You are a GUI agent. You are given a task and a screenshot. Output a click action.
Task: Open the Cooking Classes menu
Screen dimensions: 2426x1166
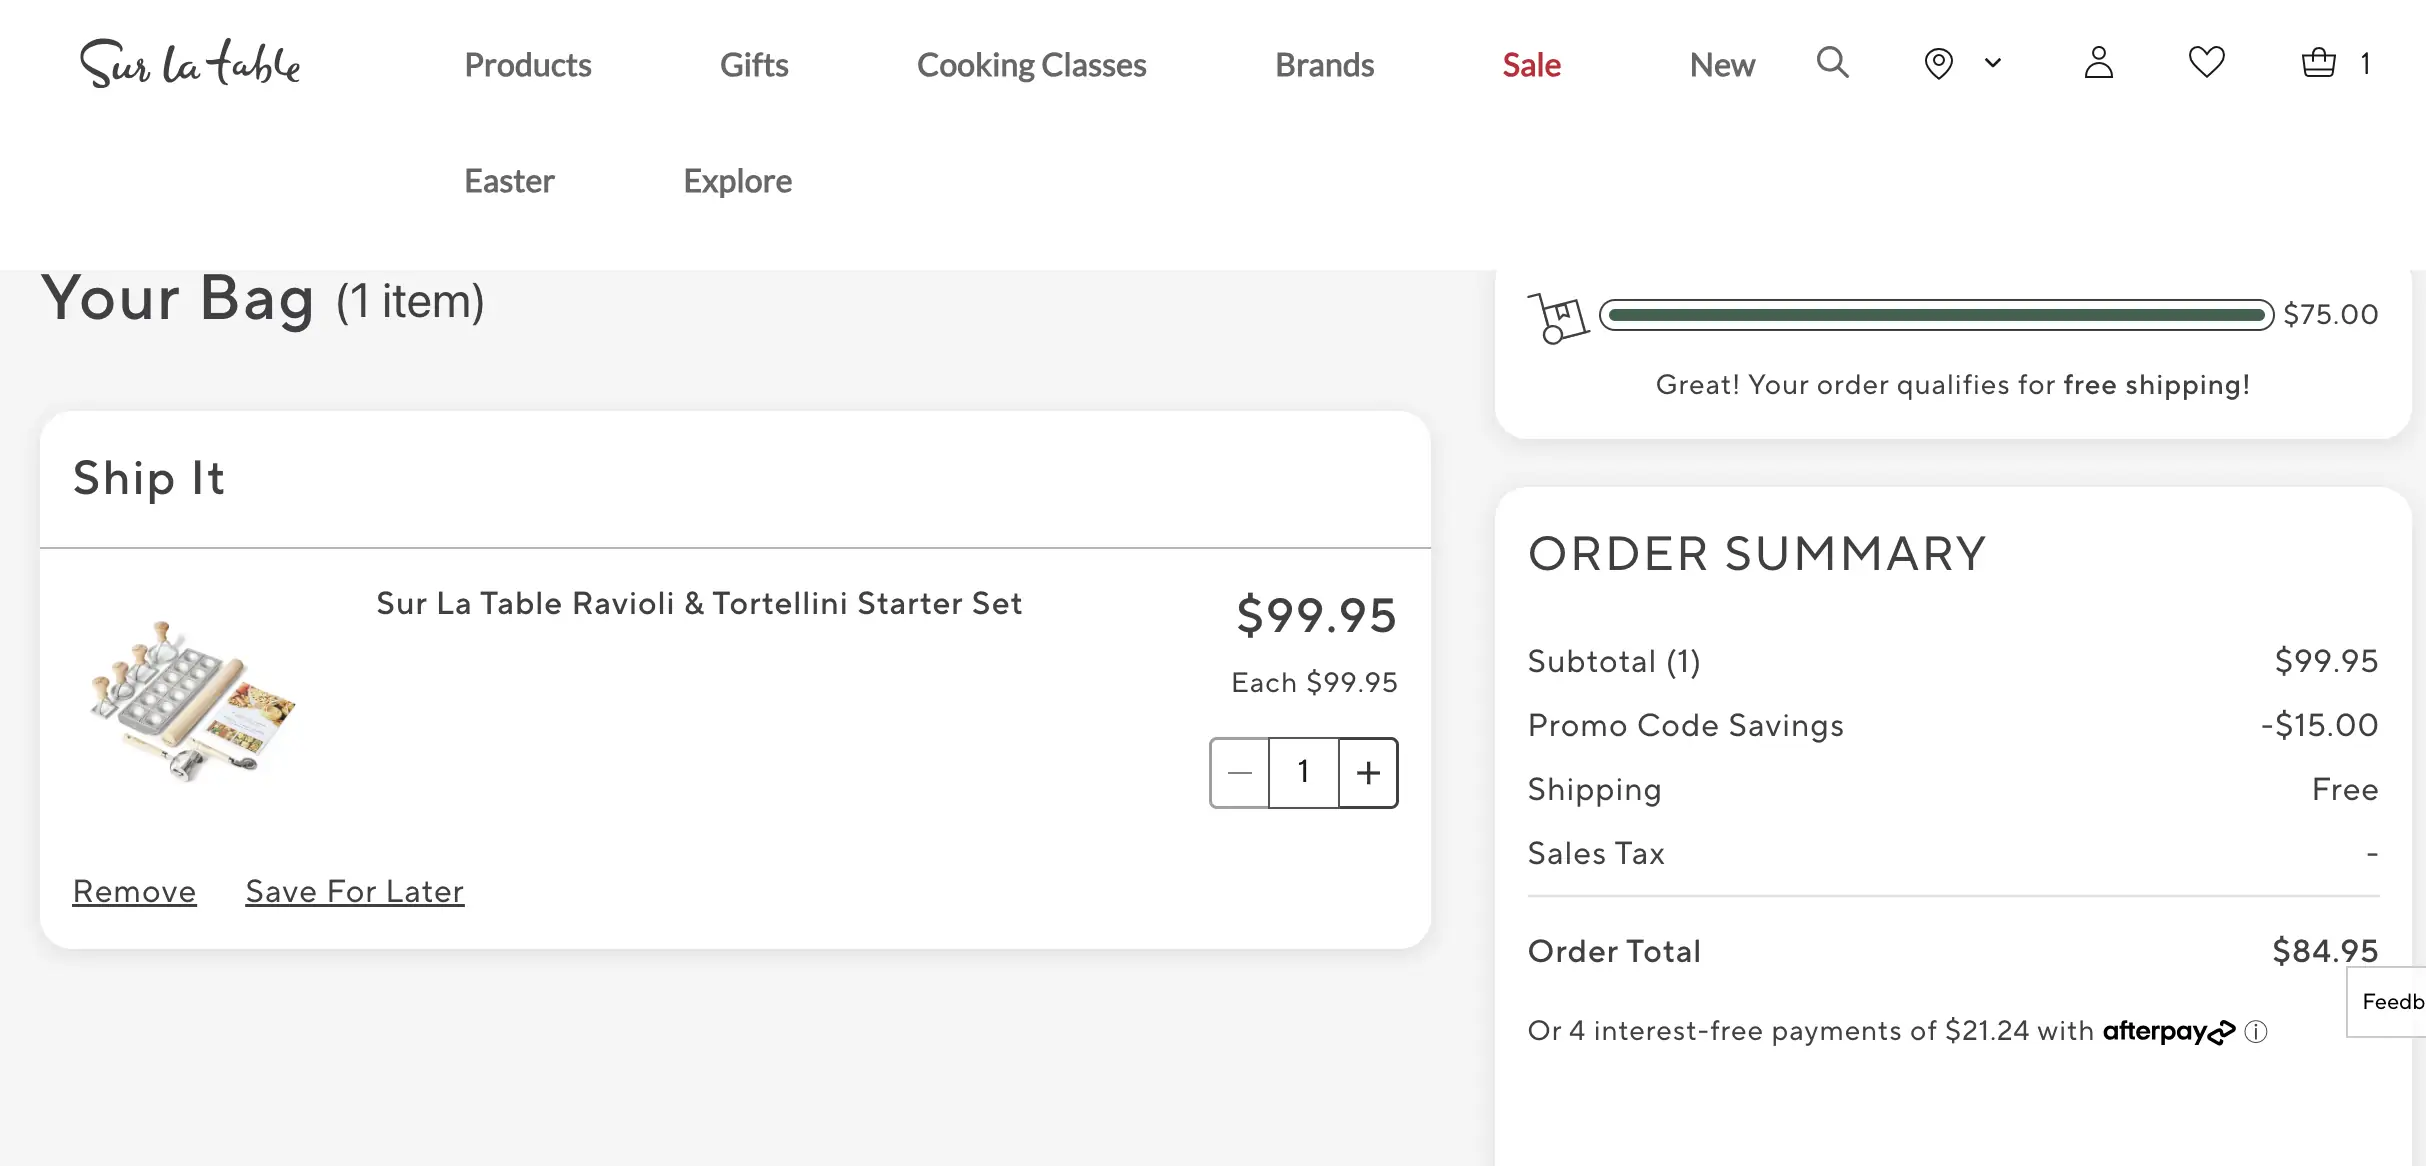[x=1031, y=65]
